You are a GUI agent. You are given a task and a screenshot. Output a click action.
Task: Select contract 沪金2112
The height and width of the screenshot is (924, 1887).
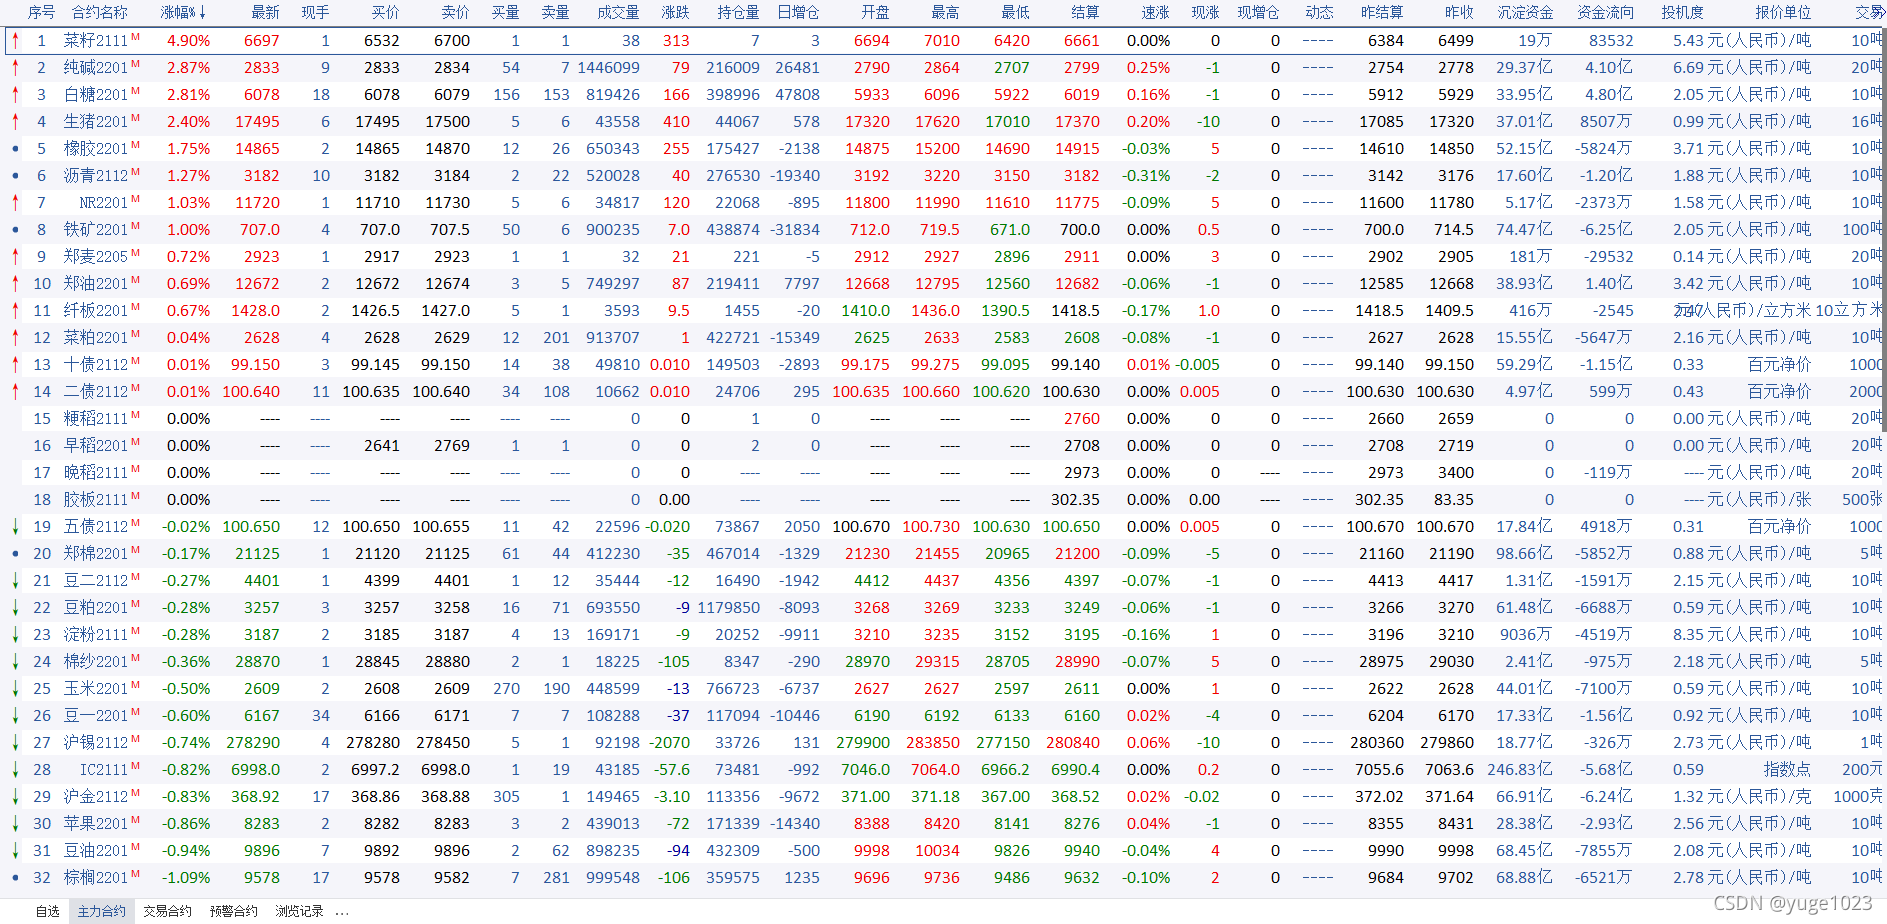point(96,797)
